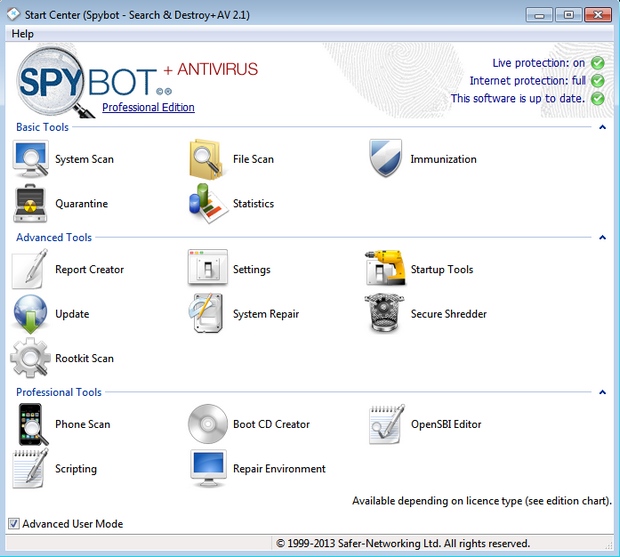Collapse the Professional Tools section

pyautogui.click(x=602, y=393)
